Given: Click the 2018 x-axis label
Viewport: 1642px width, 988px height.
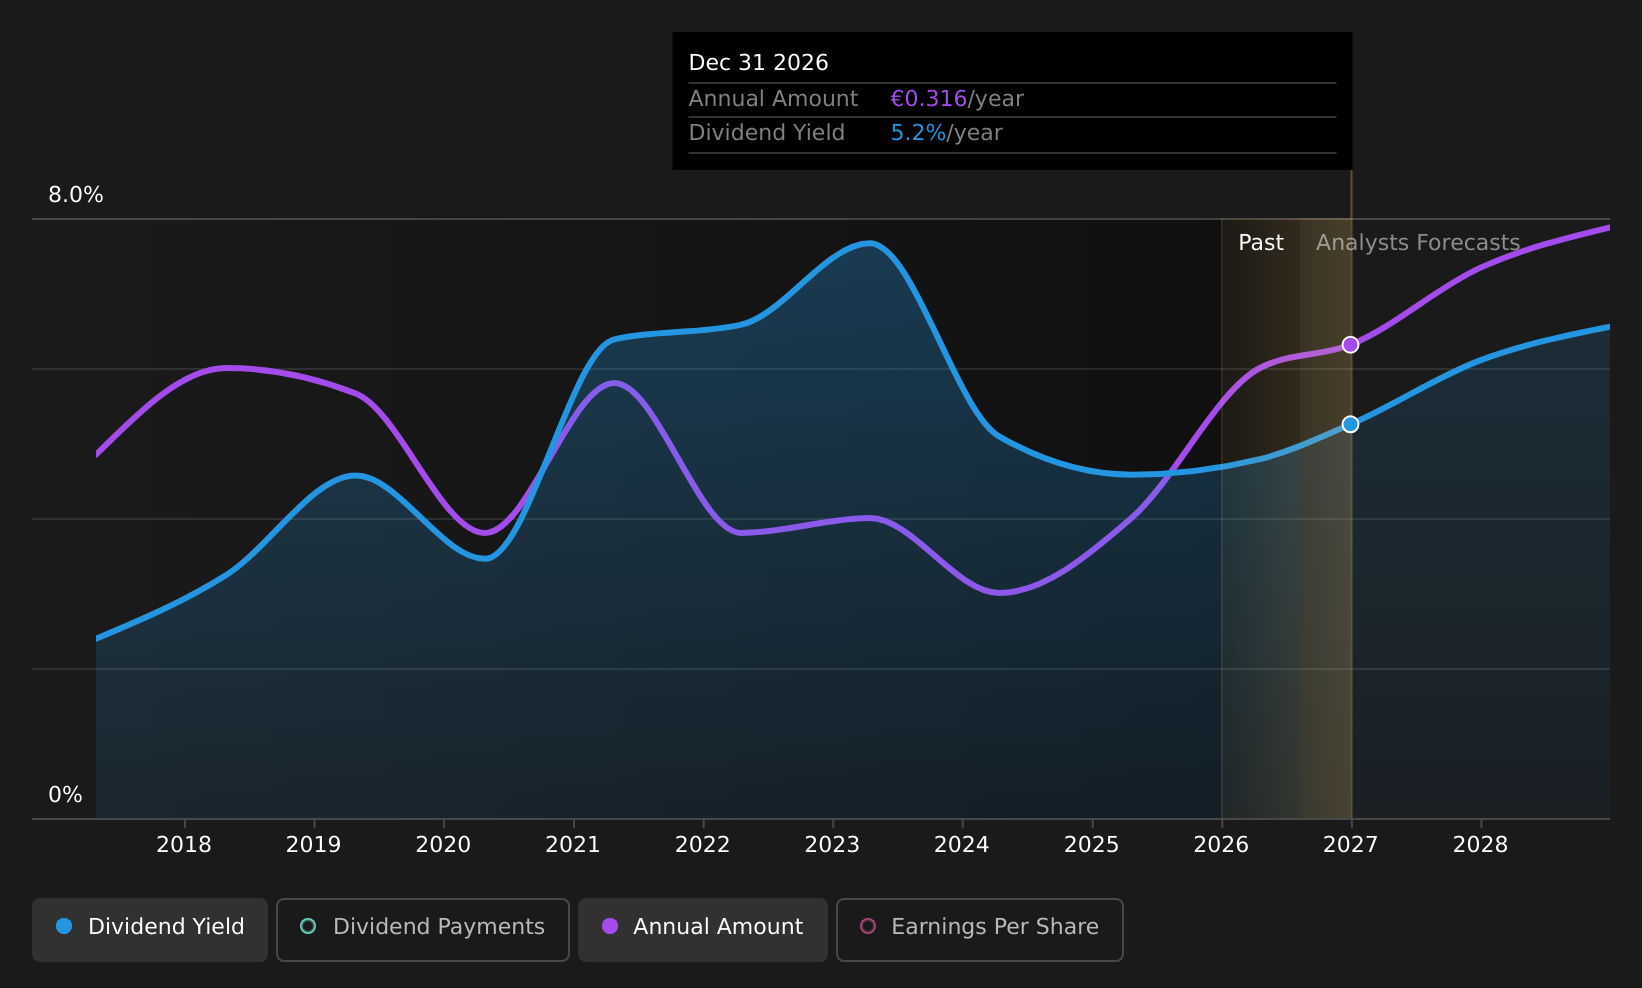Looking at the screenshot, I should click(184, 845).
